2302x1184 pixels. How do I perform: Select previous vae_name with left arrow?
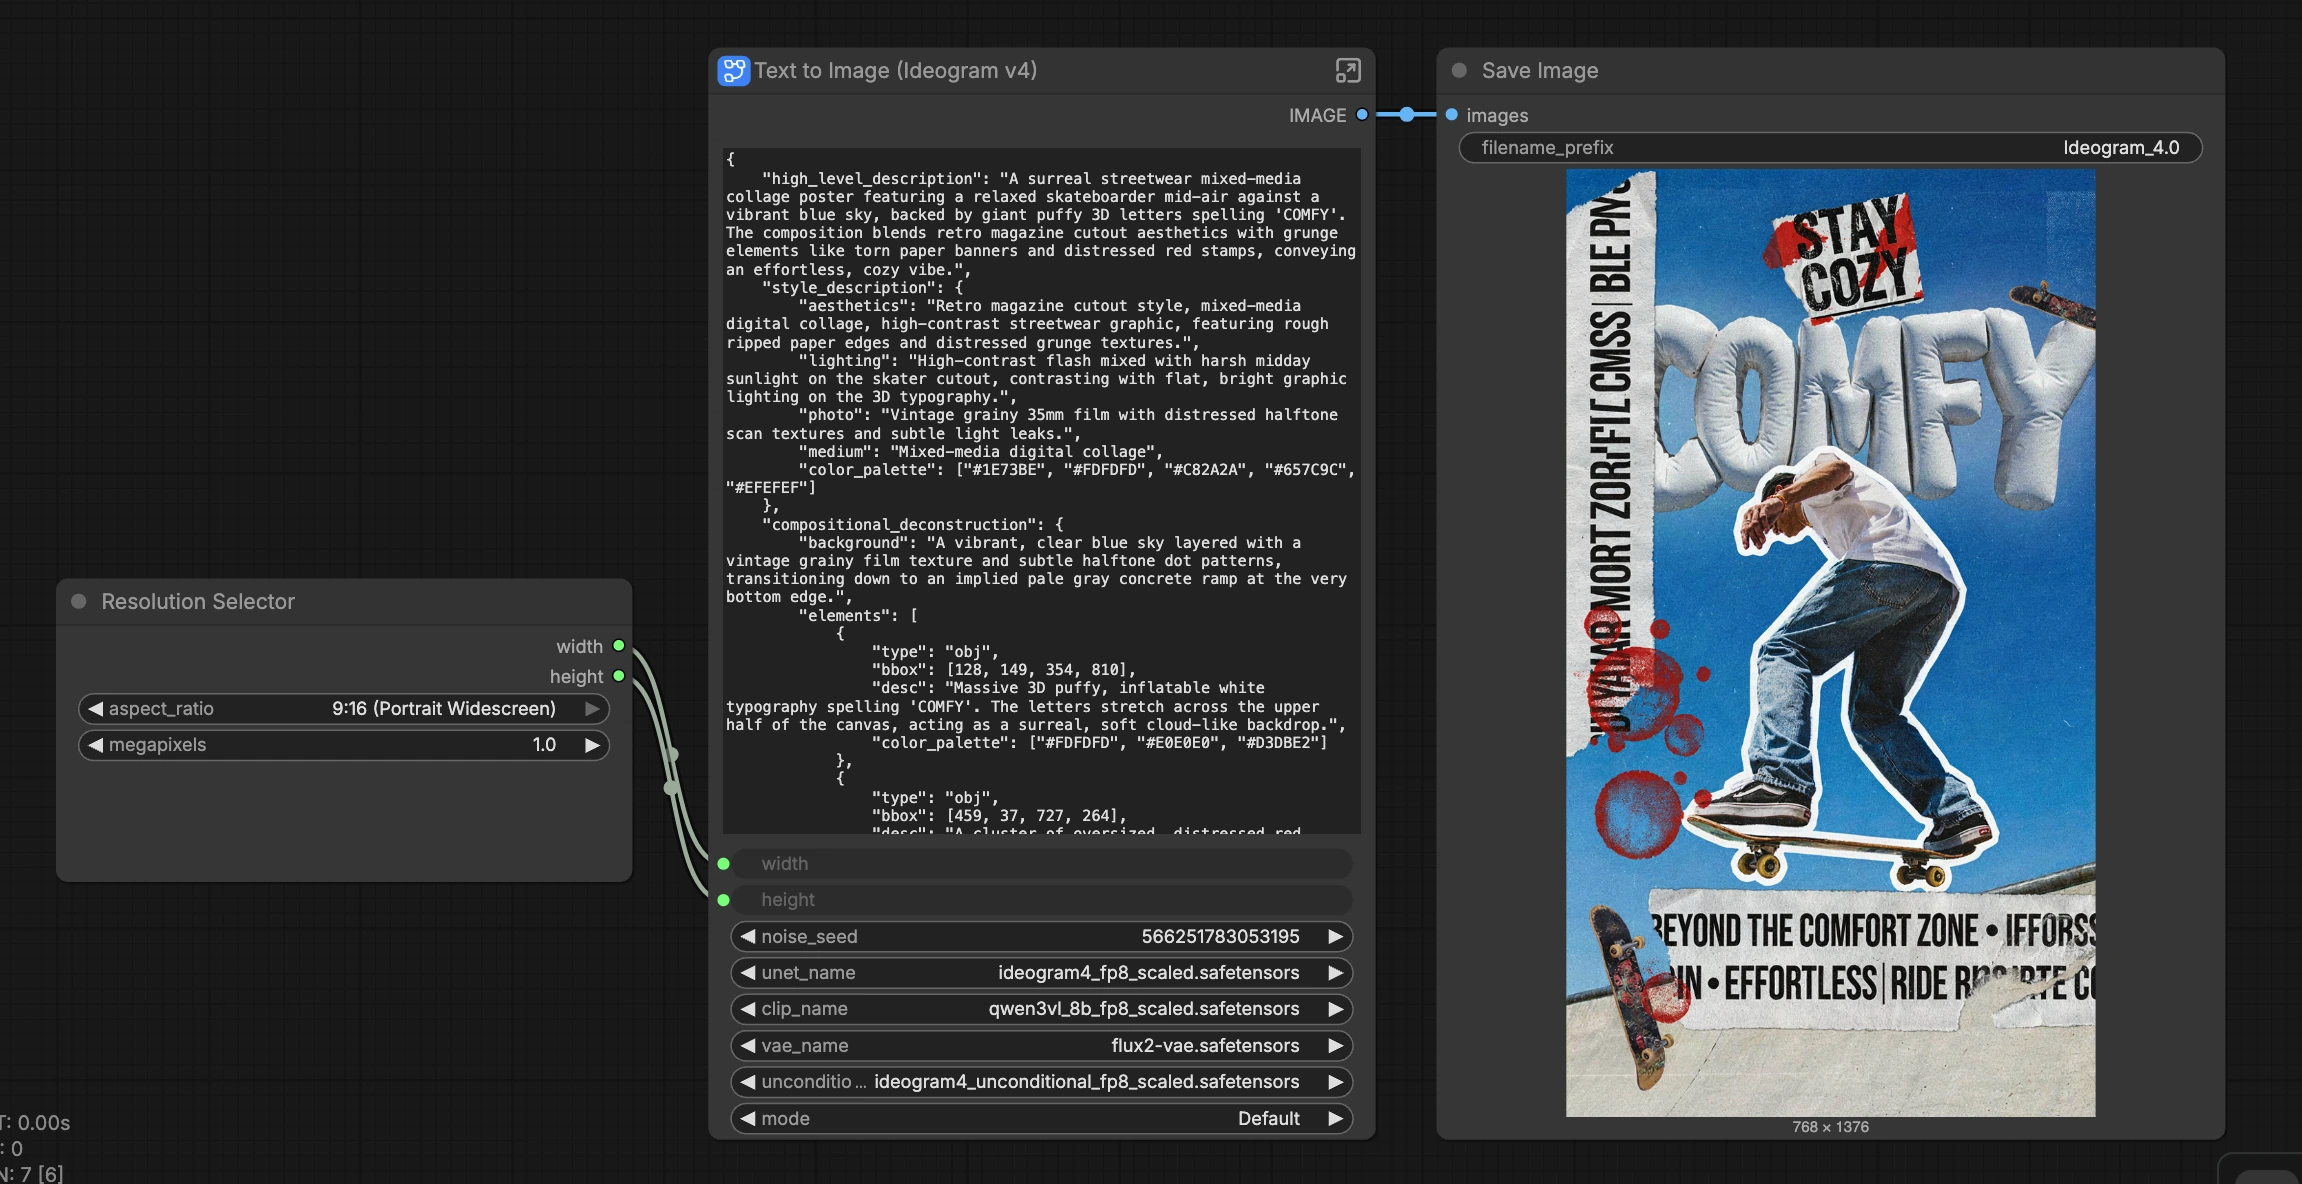[x=748, y=1046]
